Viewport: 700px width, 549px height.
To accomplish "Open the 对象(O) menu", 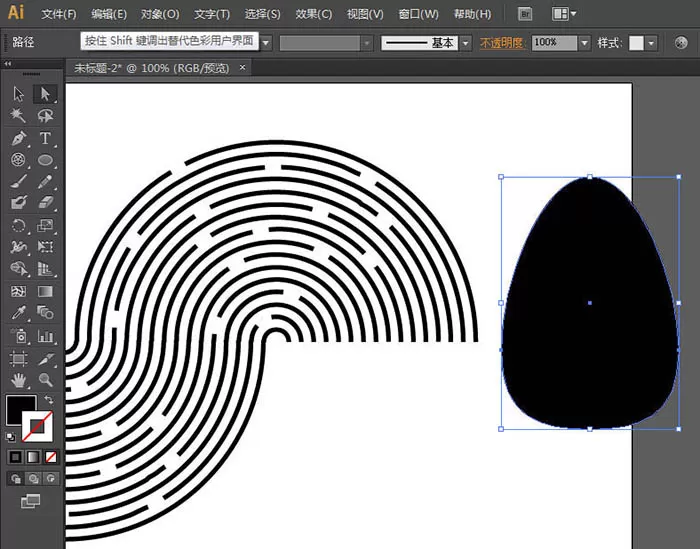I will pyautogui.click(x=160, y=14).
